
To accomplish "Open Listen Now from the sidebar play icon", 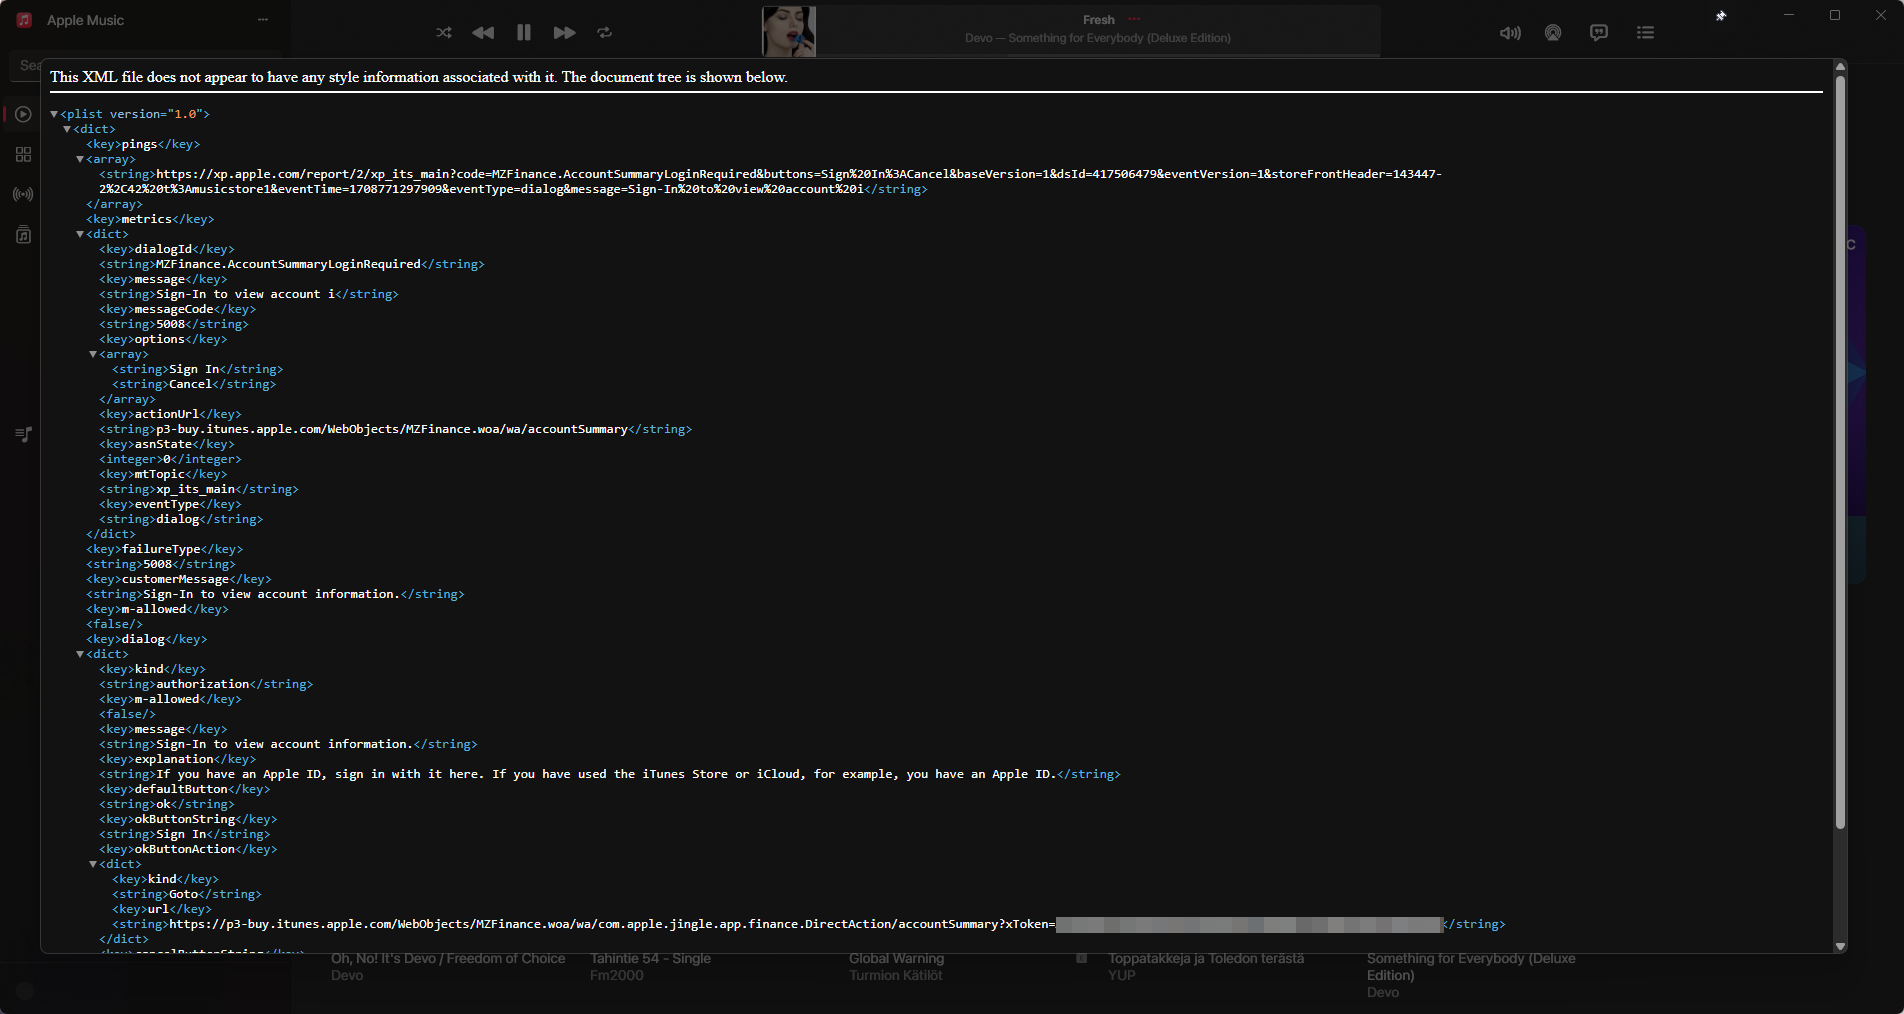I will [23, 114].
